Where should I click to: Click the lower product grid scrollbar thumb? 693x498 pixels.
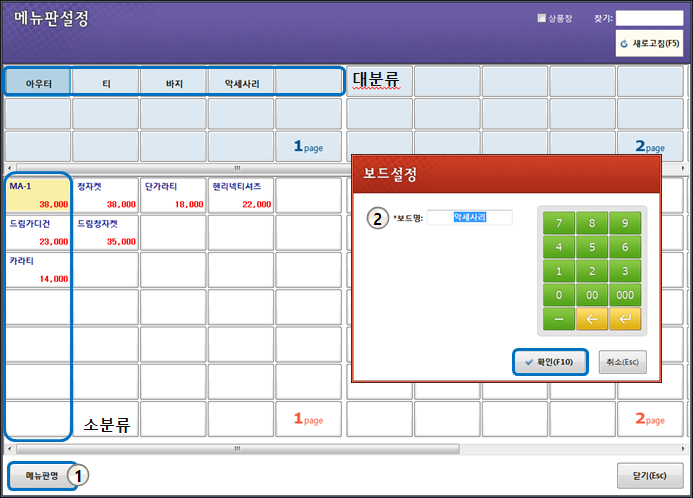[x=238, y=449]
